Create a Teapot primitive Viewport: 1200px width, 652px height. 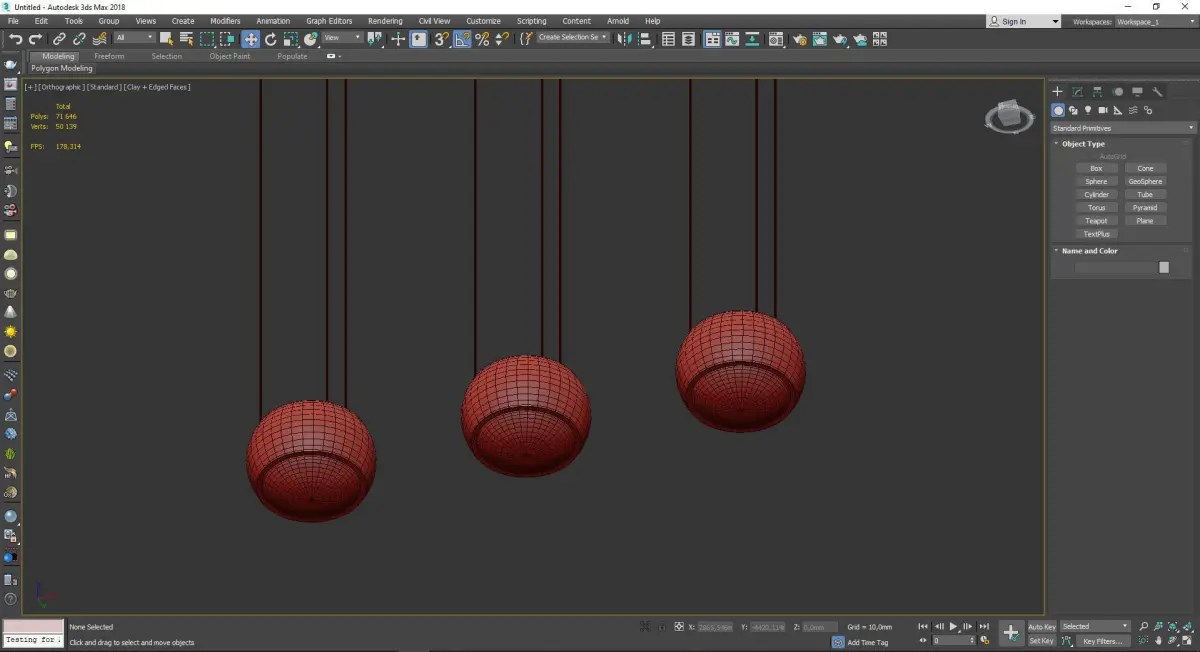click(x=1096, y=221)
